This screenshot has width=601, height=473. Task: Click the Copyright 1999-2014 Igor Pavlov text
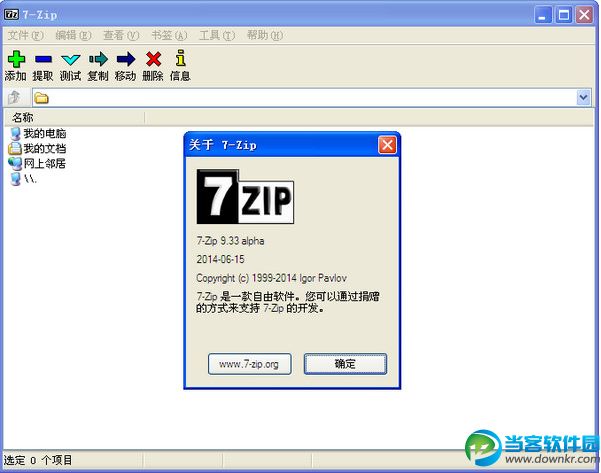[x=271, y=278]
